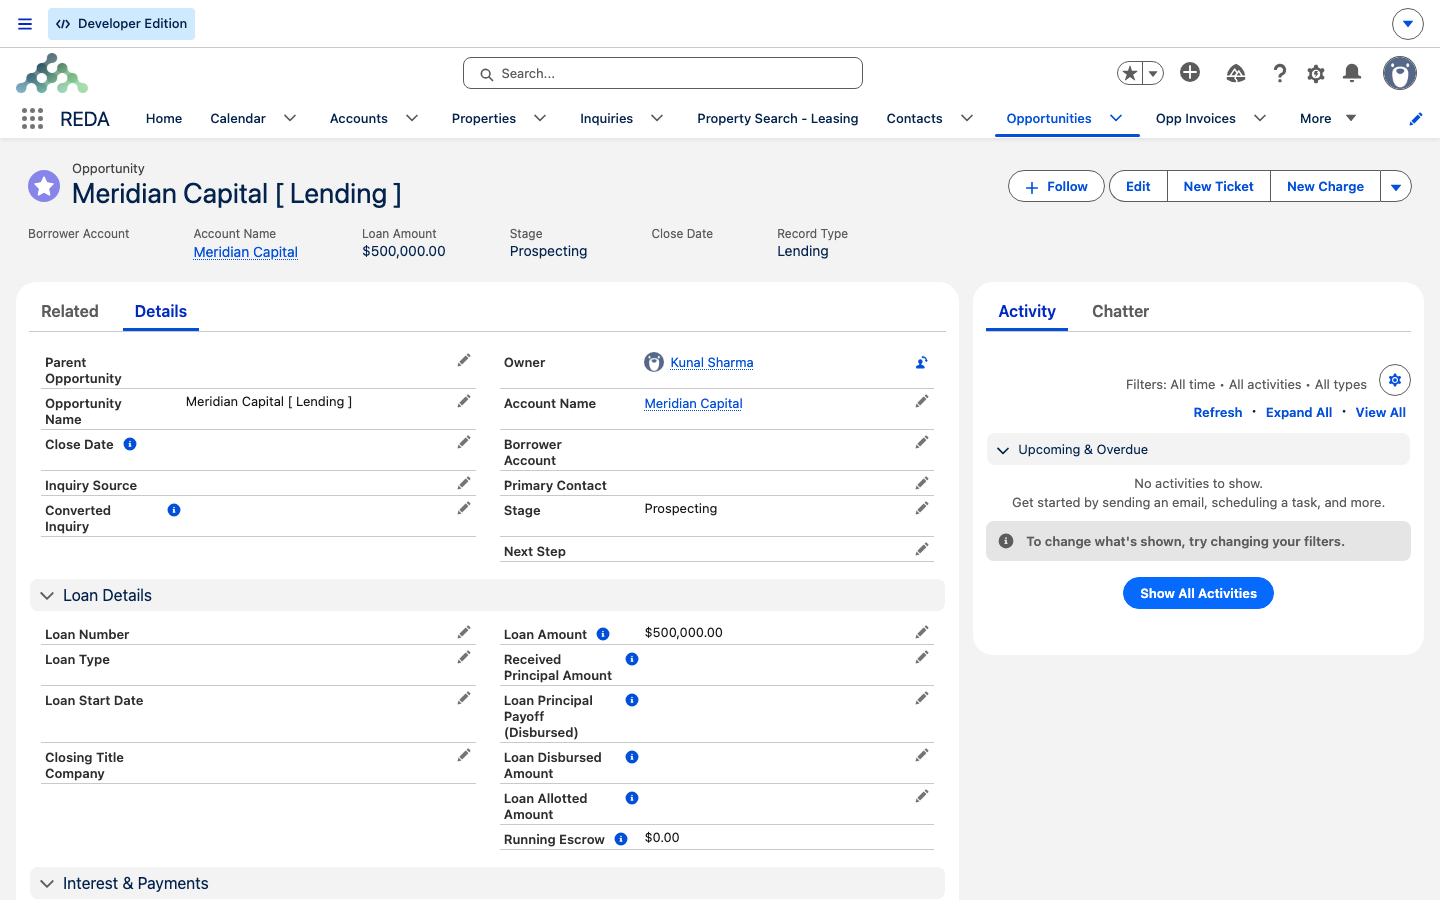Open Kunal Sharma owner link
Image resolution: width=1440 pixels, height=900 pixels.
[x=712, y=363]
